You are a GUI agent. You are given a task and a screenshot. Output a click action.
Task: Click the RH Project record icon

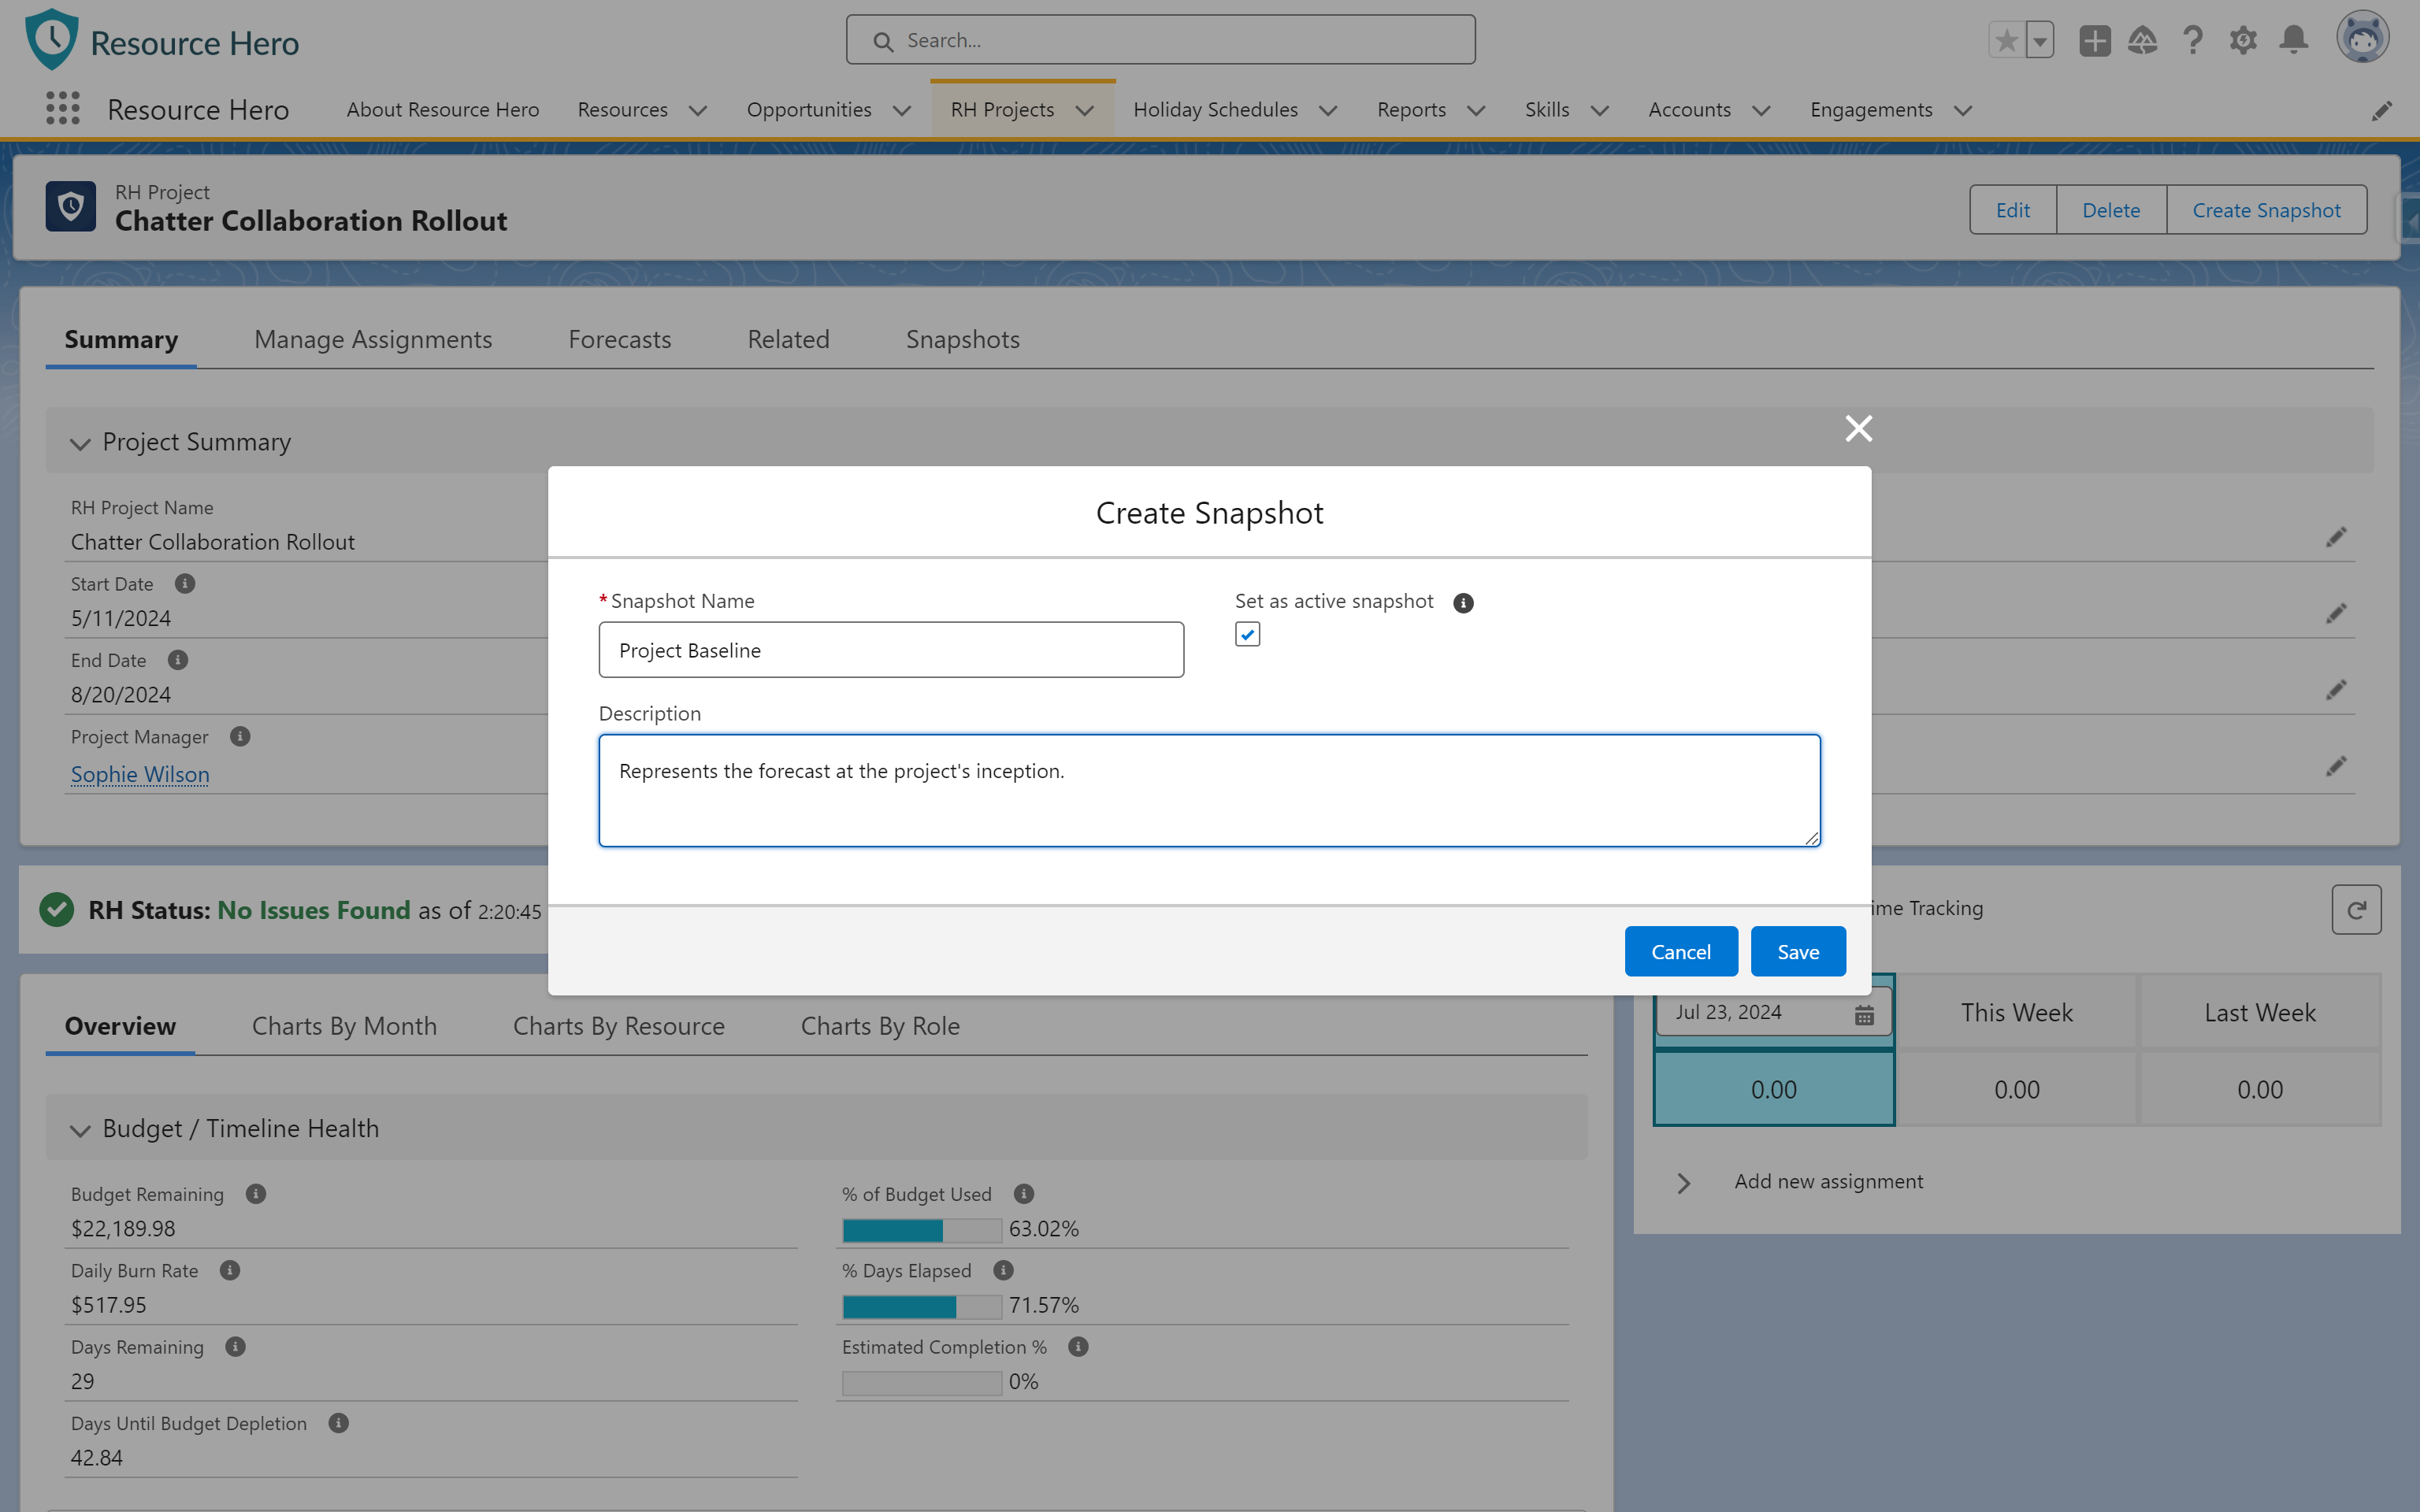coord(71,207)
